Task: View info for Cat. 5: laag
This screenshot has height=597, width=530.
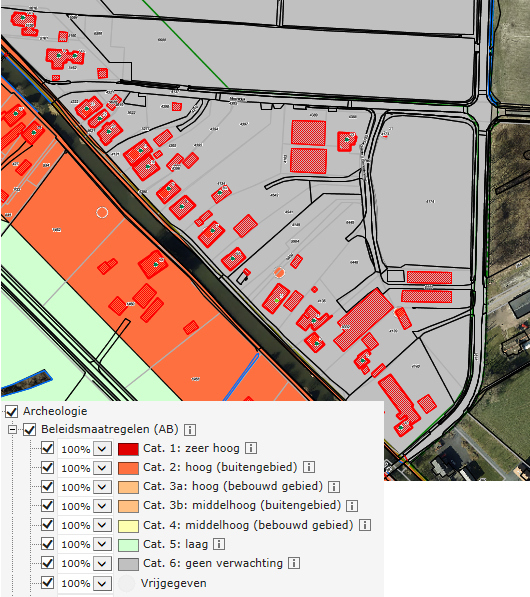Action: (x=219, y=544)
